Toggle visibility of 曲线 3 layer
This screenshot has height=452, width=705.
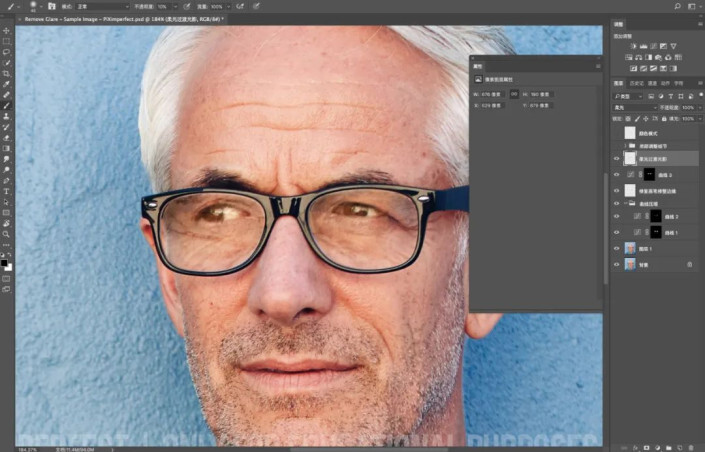tap(616, 174)
